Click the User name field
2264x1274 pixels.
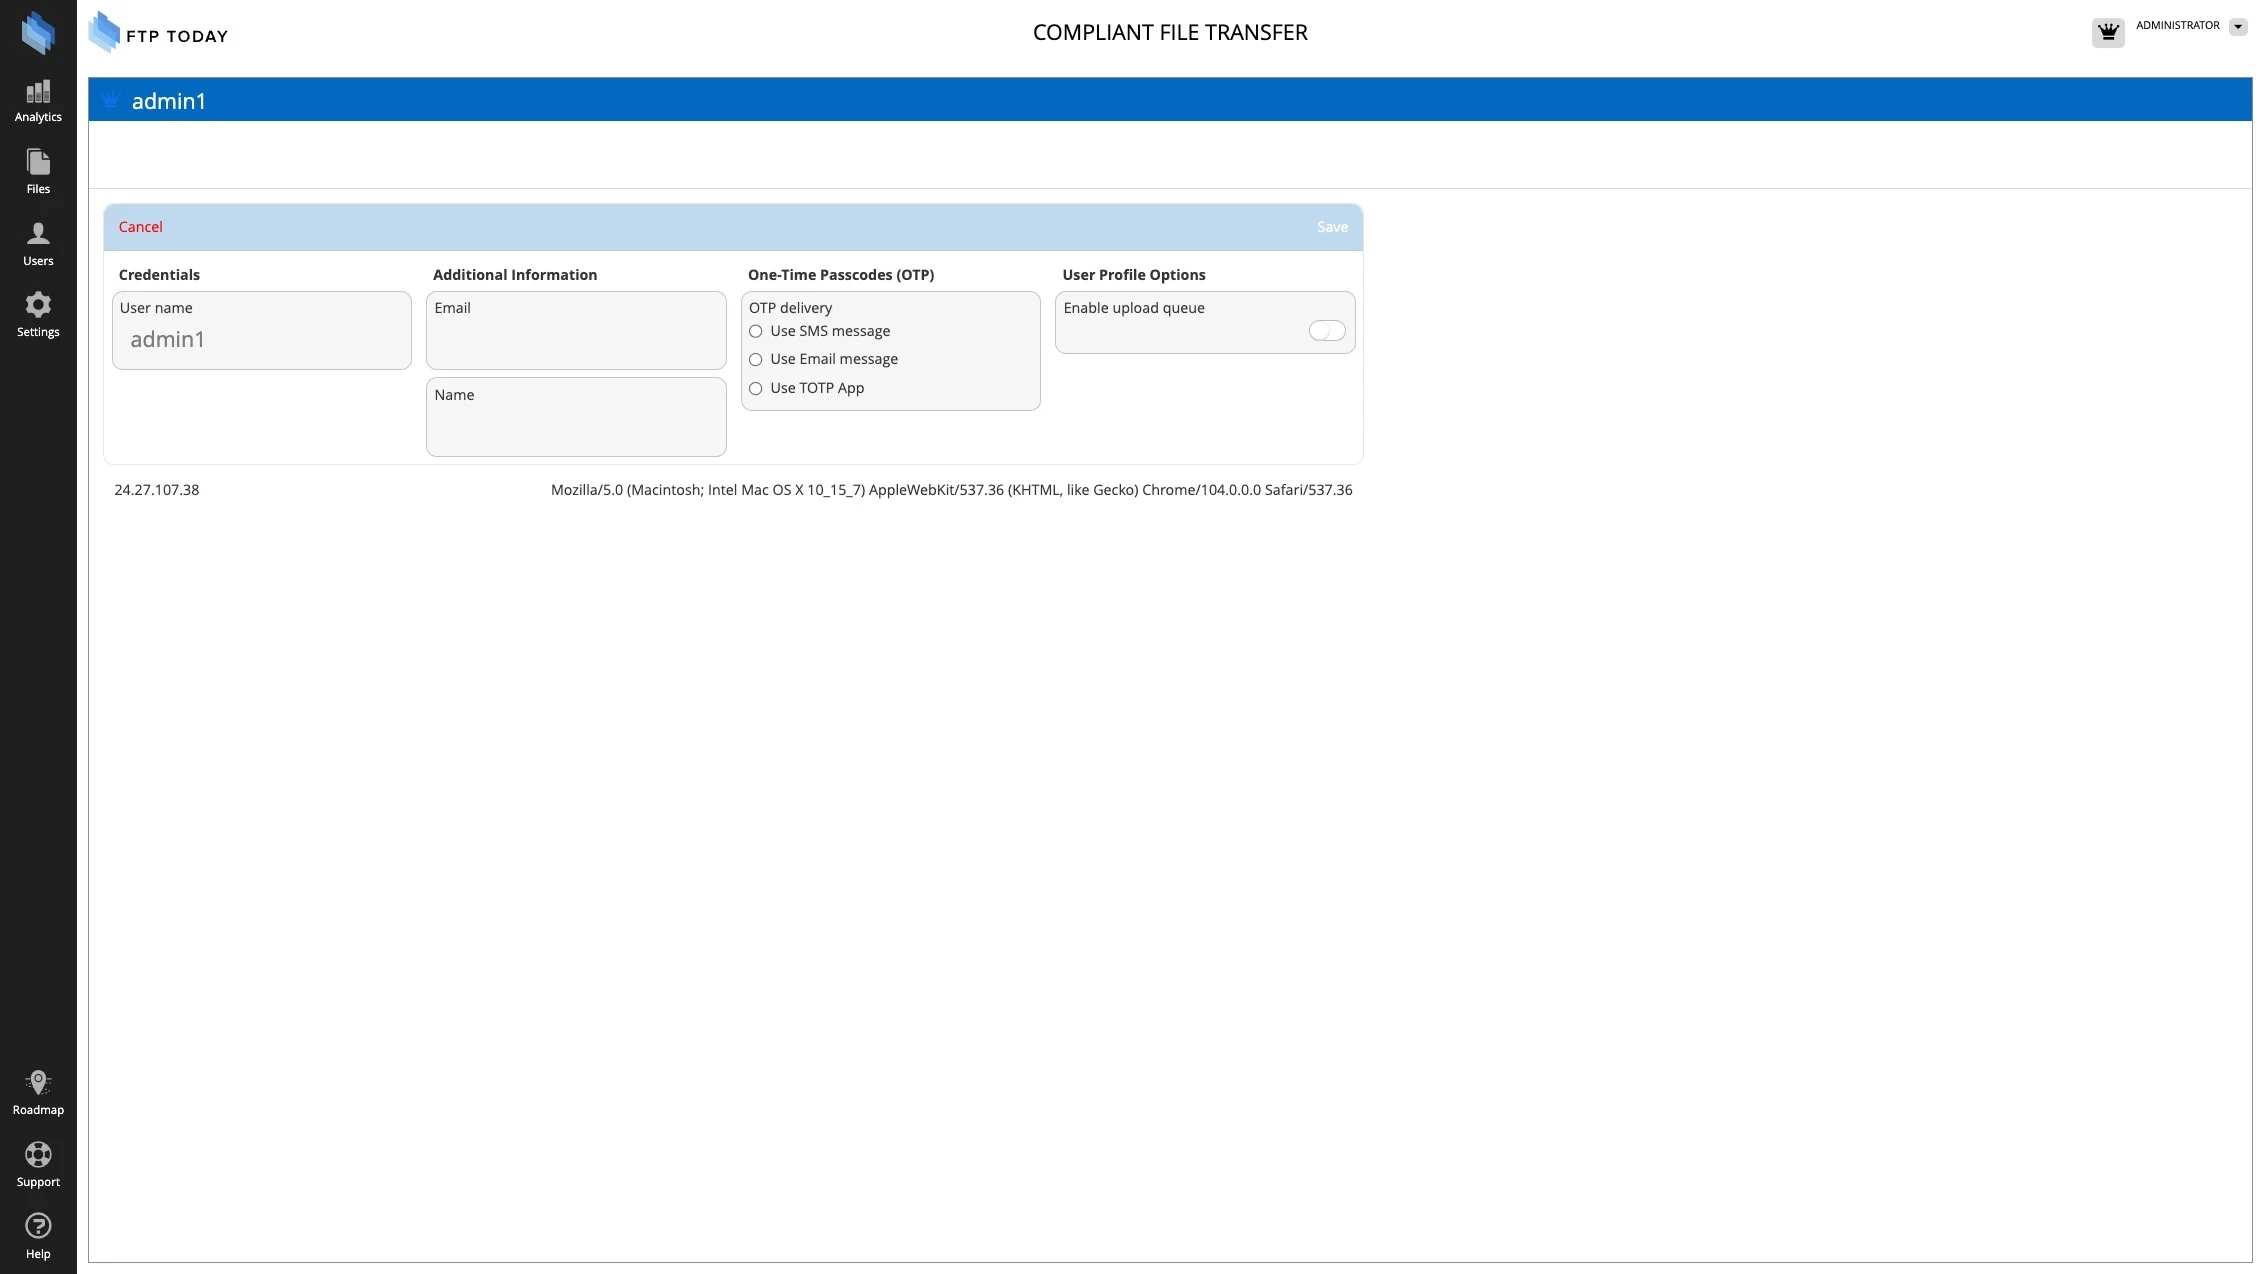point(262,340)
